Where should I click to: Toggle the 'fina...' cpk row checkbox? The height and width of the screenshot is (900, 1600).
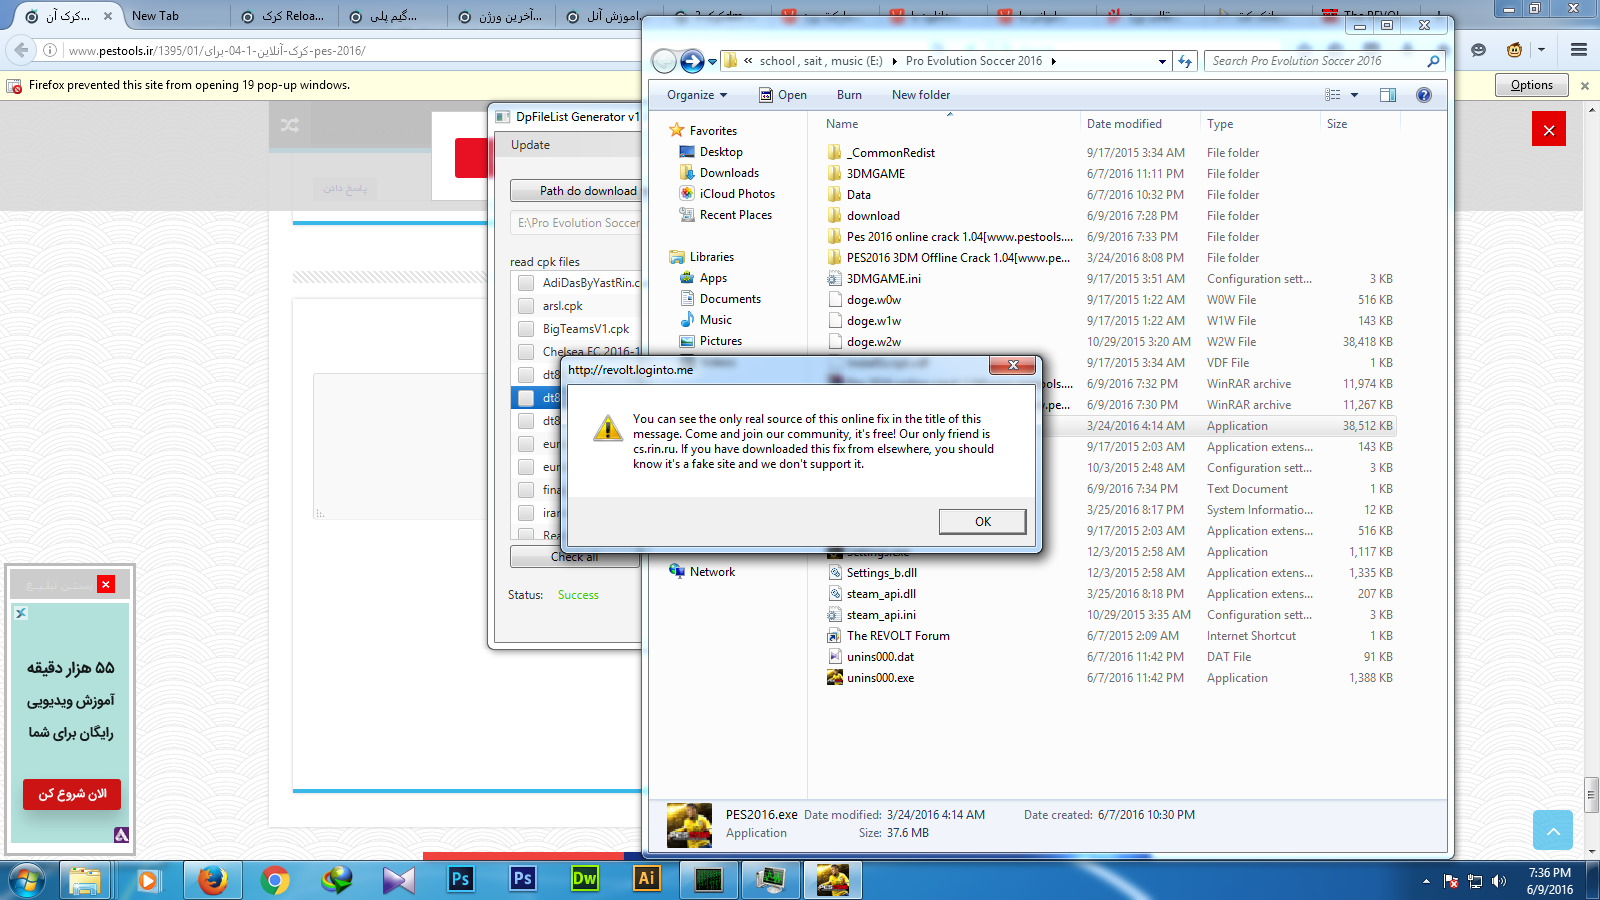tap(526, 490)
